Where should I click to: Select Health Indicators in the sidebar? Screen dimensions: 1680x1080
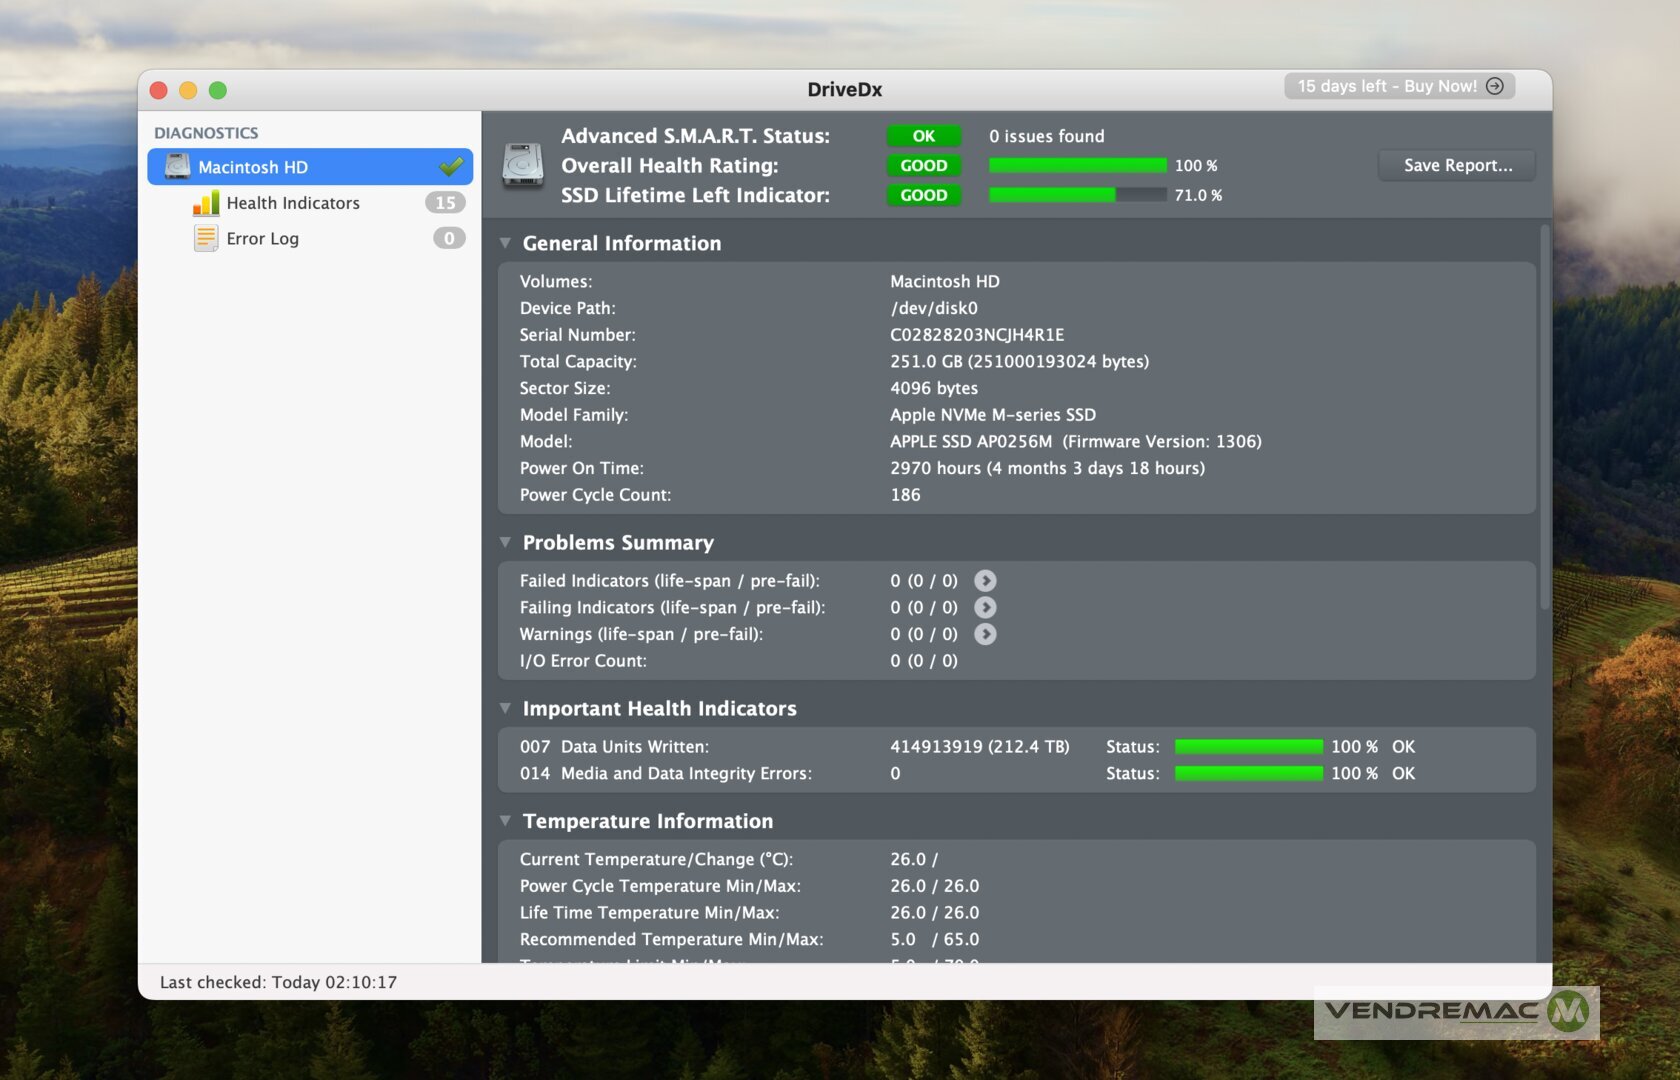[x=292, y=203]
